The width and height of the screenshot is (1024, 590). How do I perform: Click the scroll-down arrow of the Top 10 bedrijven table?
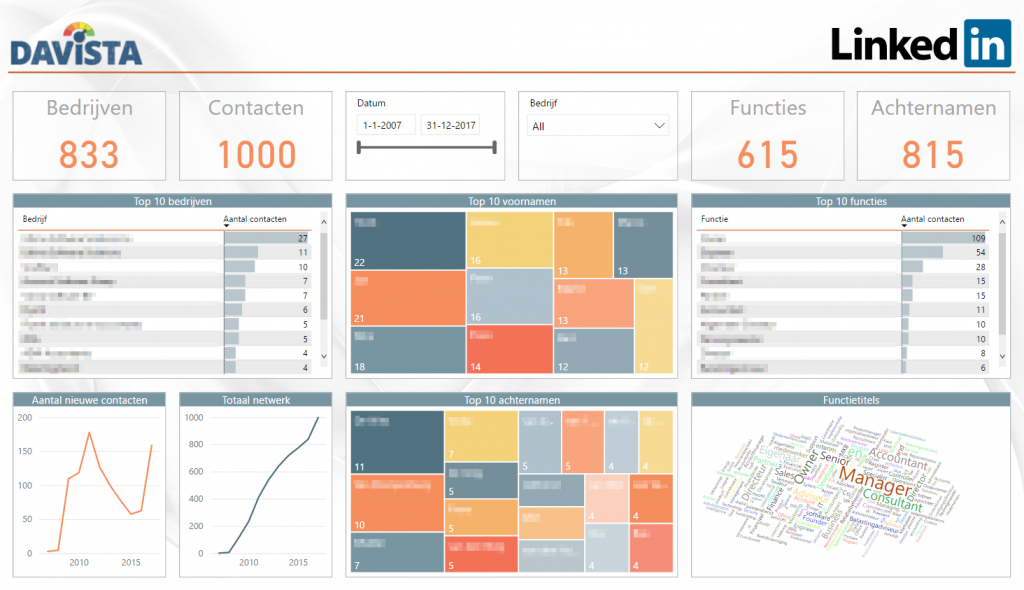[321, 355]
